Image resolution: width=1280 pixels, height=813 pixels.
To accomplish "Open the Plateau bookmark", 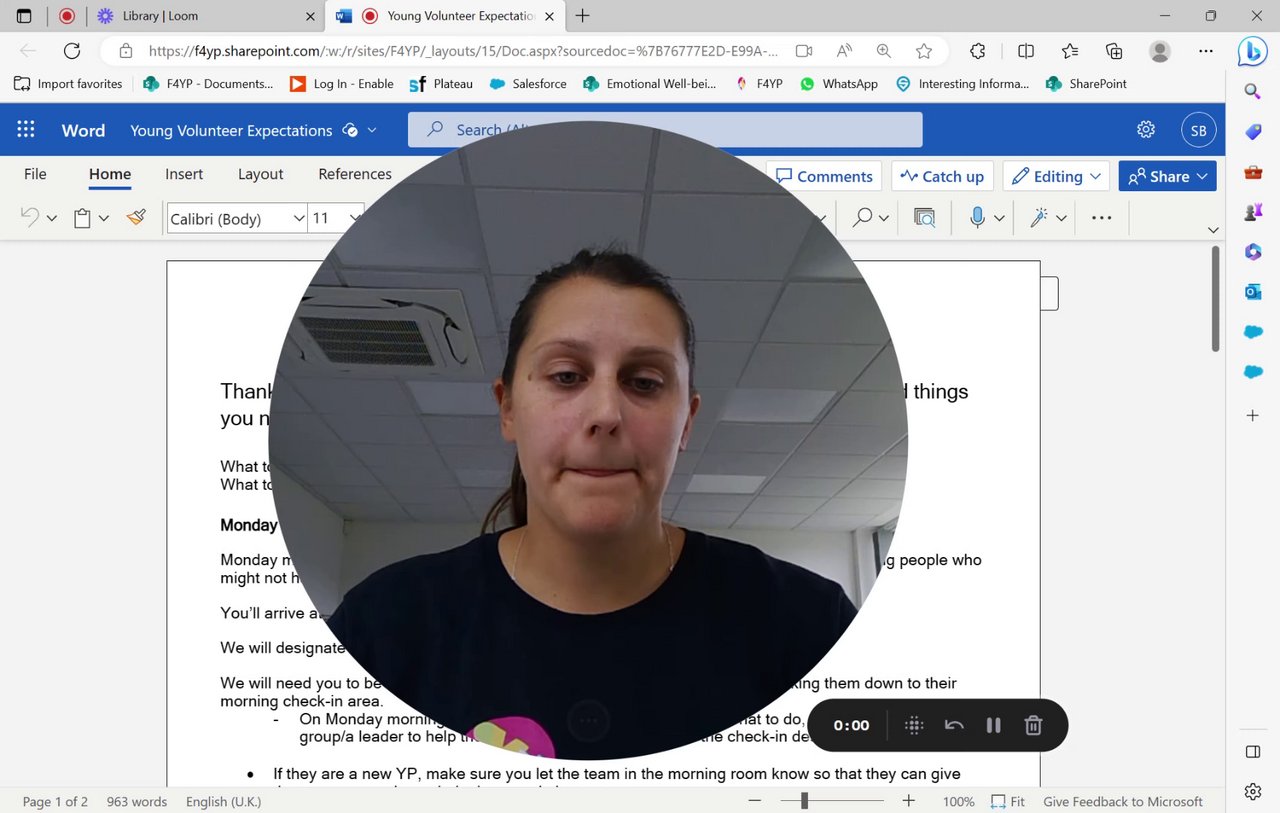I will pyautogui.click(x=441, y=84).
